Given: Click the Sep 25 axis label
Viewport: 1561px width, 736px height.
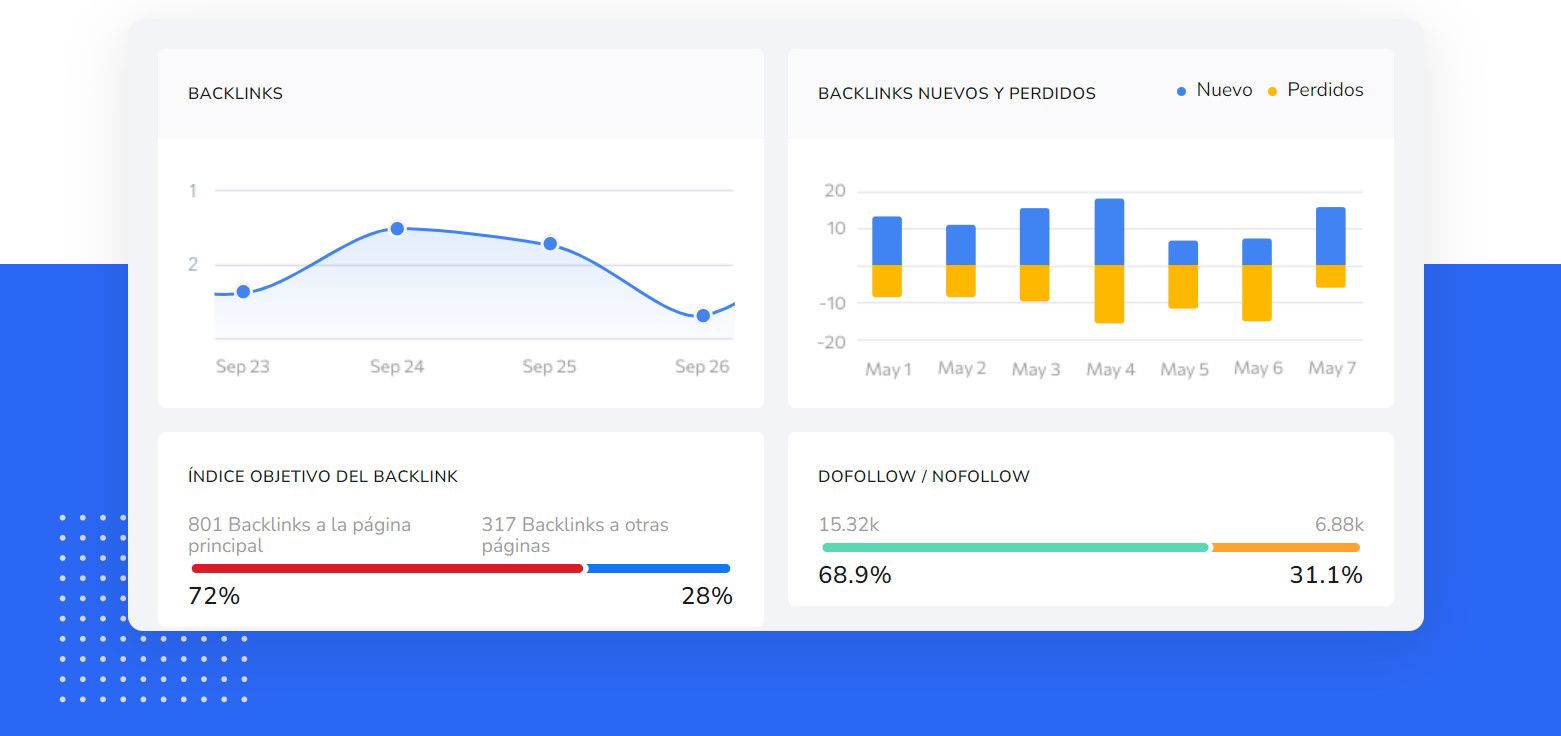Looking at the screenshot, I should pos(550,367).
